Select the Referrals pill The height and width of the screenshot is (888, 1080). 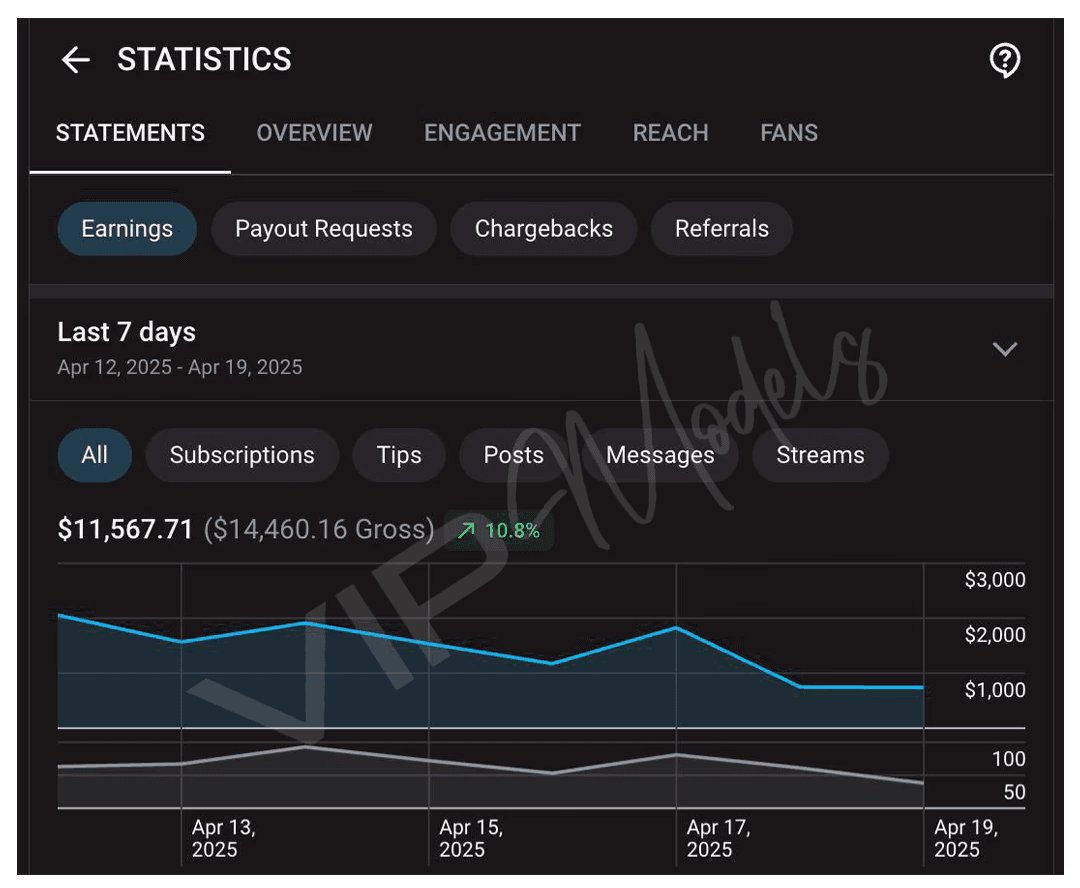[722, 229]
